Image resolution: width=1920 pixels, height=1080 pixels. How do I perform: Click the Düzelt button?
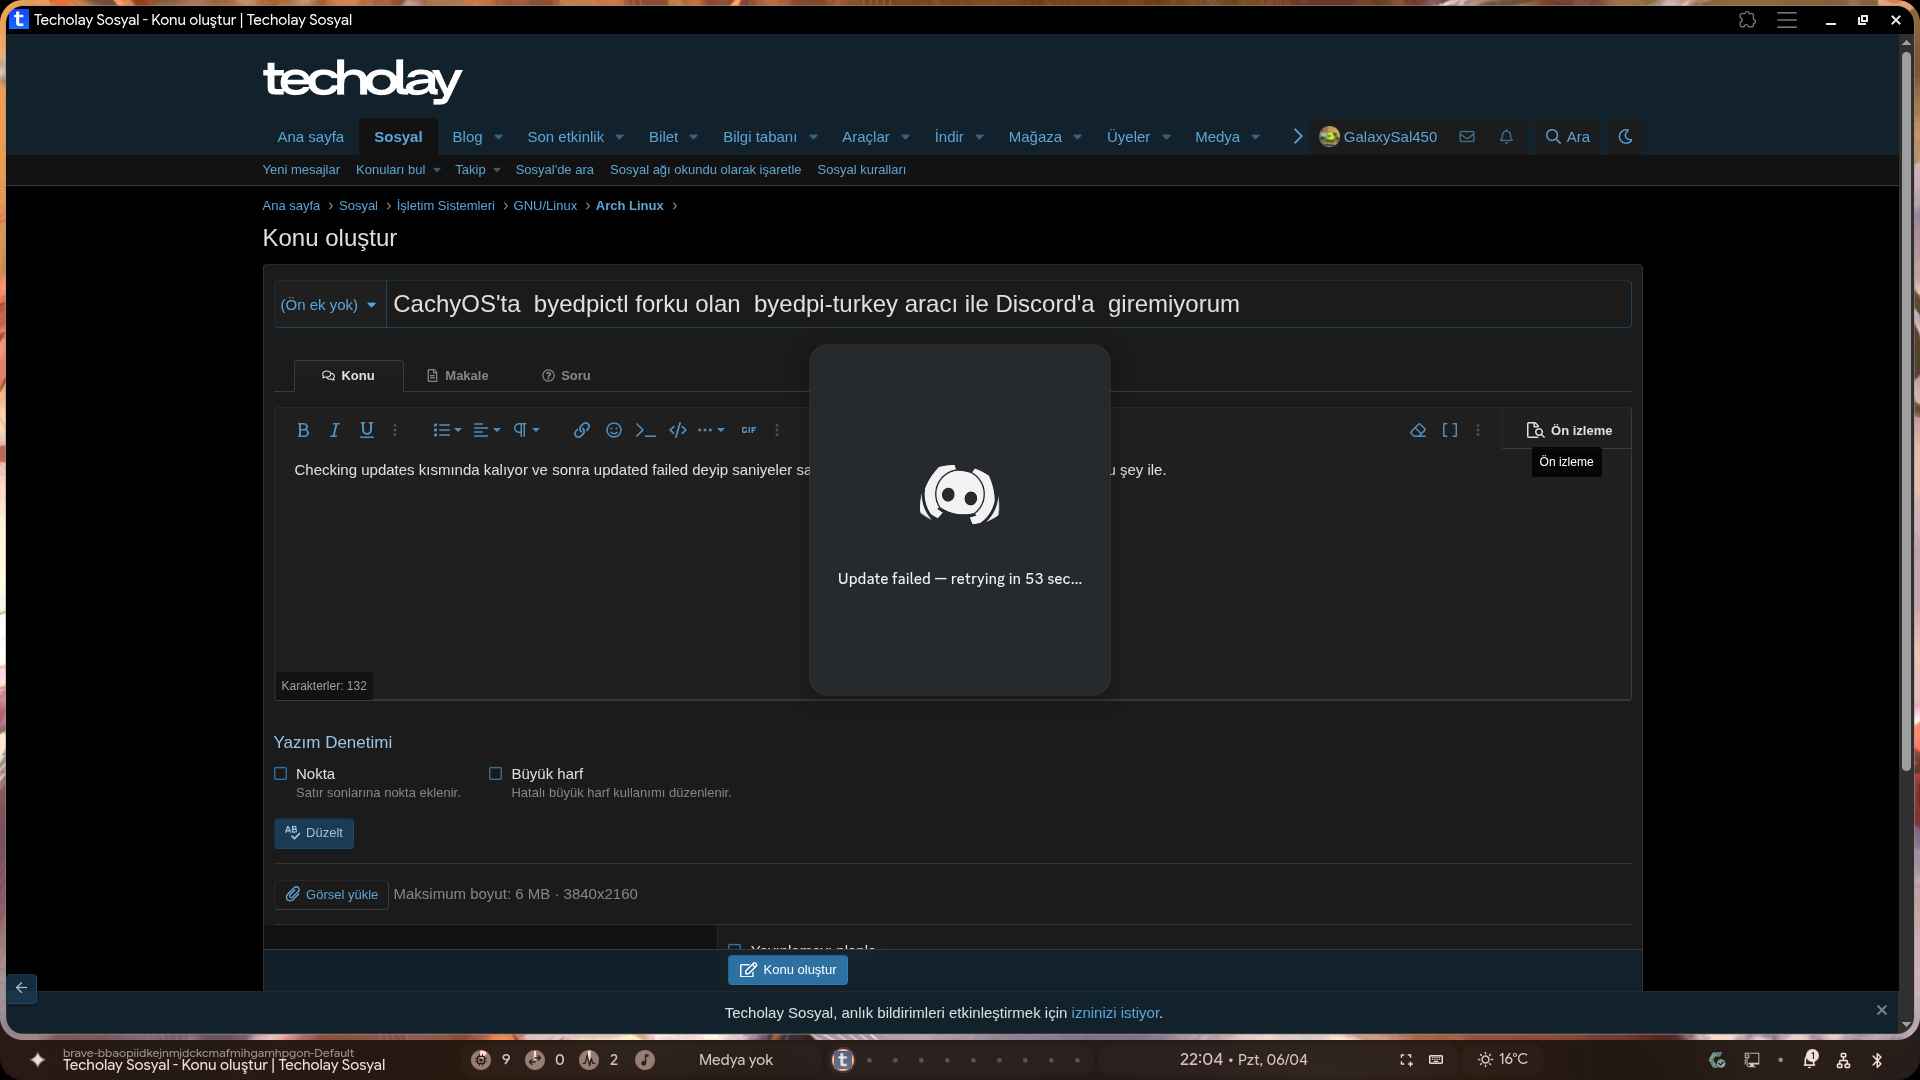click(314, 833)
